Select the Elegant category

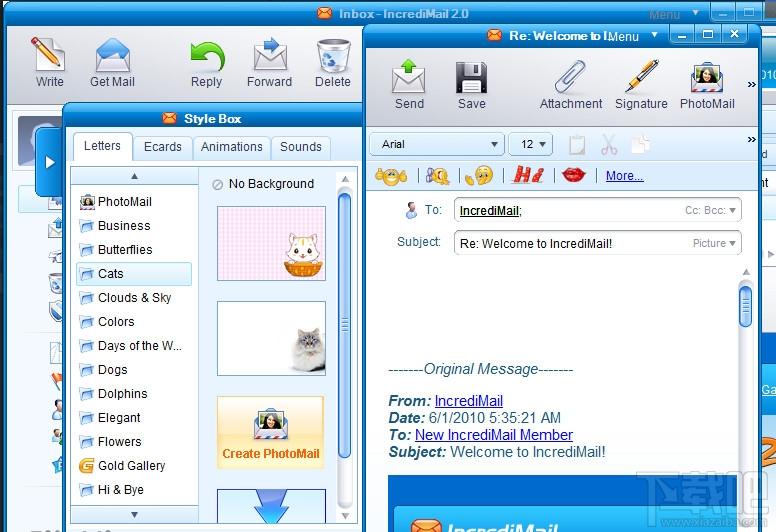[x=134, y=418]
